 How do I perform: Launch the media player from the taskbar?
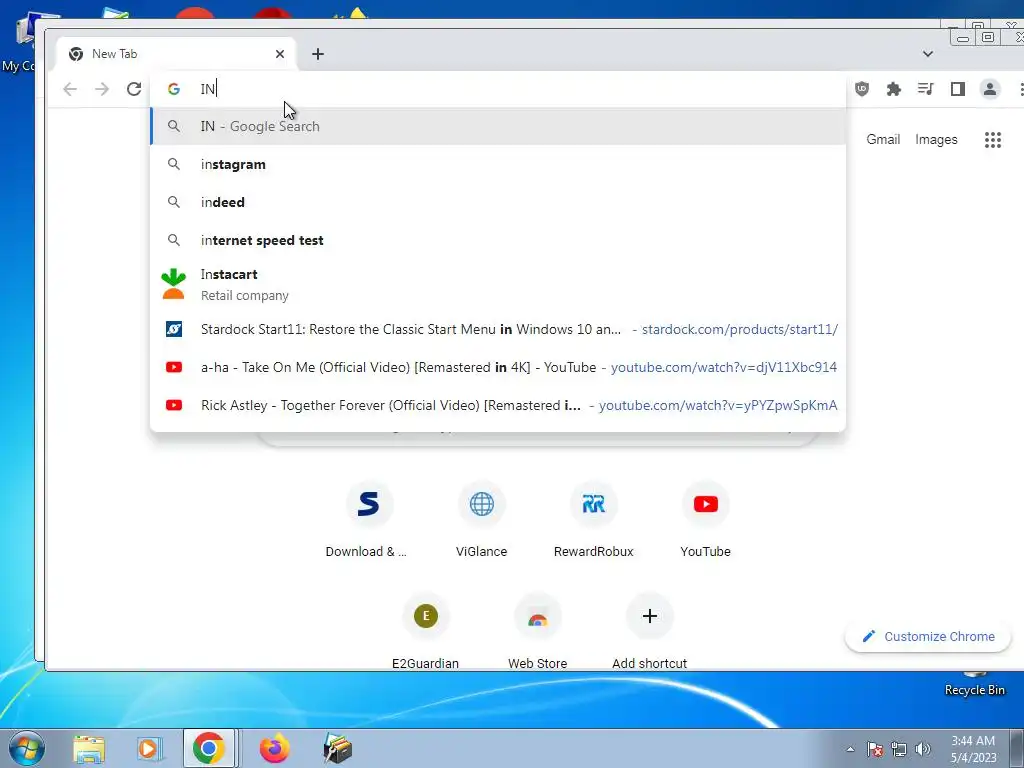150,748
